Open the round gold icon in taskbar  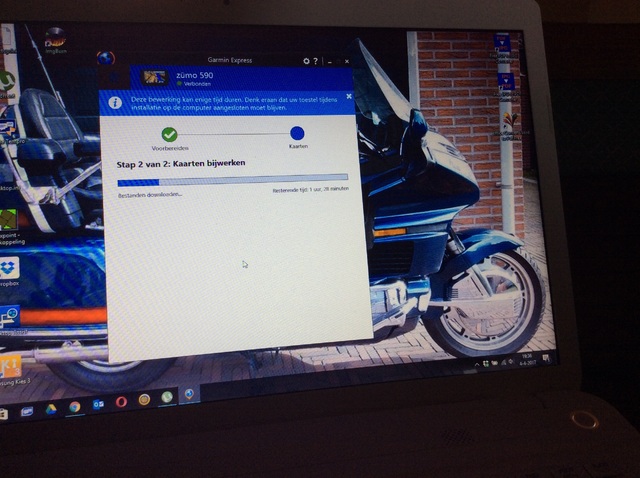point(144,399)
